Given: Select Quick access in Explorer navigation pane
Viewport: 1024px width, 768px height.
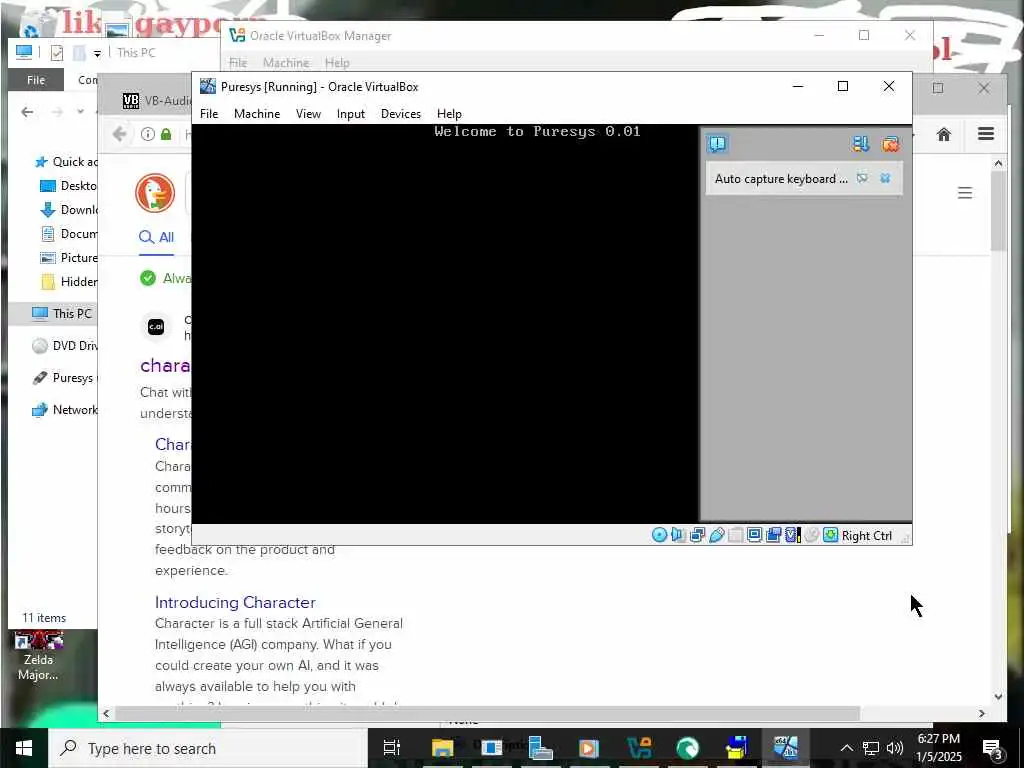Looking at the screenshot, I should click(x=65, y=161).
